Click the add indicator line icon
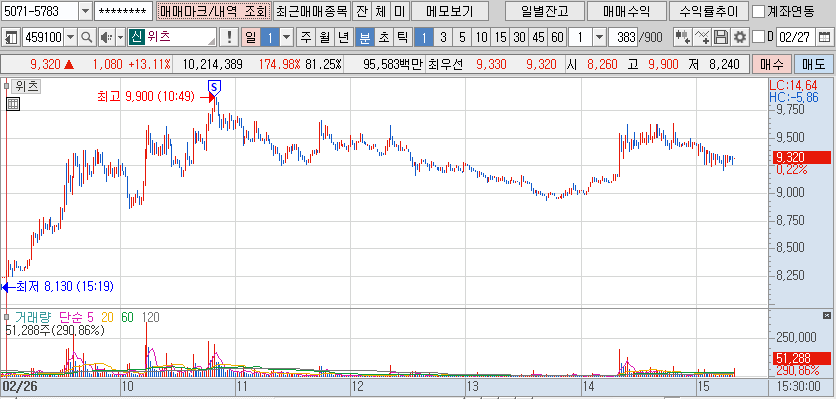This screenshot has width=836, height=399. [x=702, y=37]
